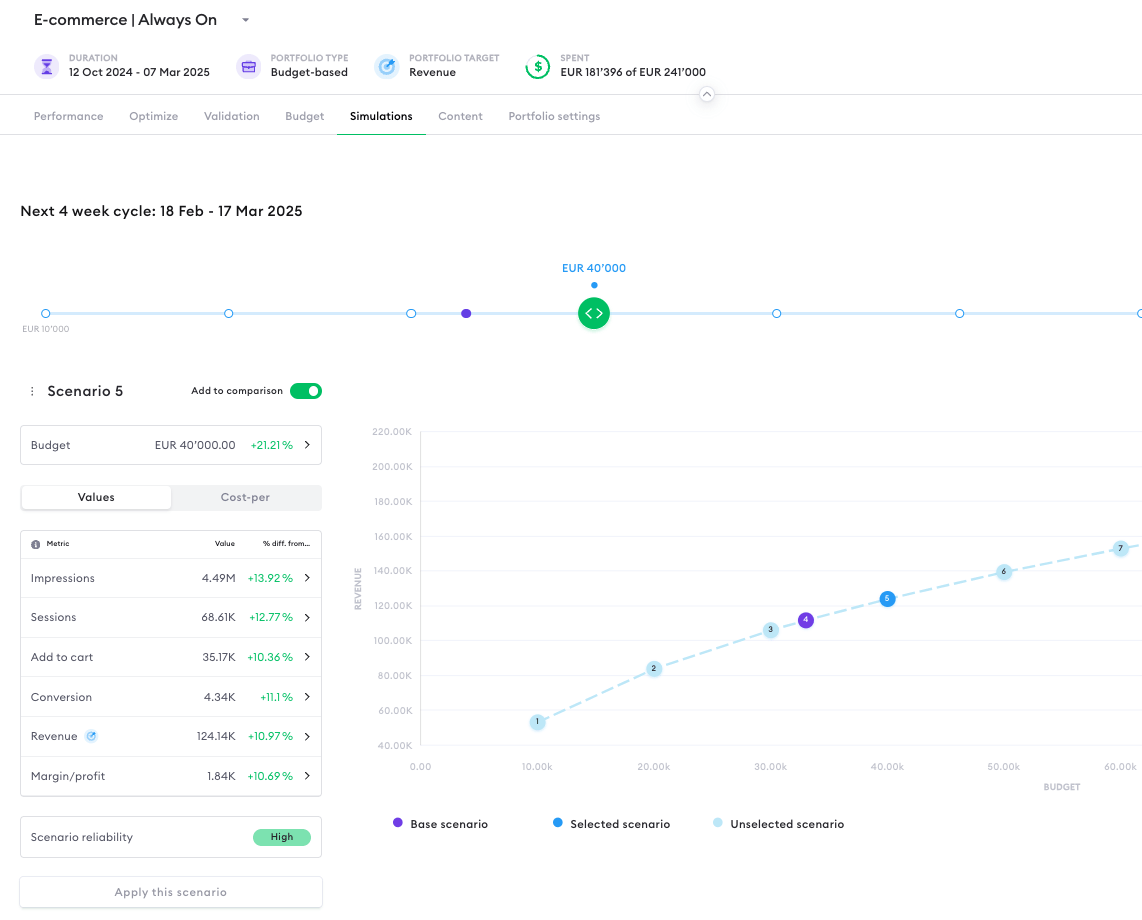Open the Optimize tab
Screen dimensions: 1142x920
pos(153,116)
